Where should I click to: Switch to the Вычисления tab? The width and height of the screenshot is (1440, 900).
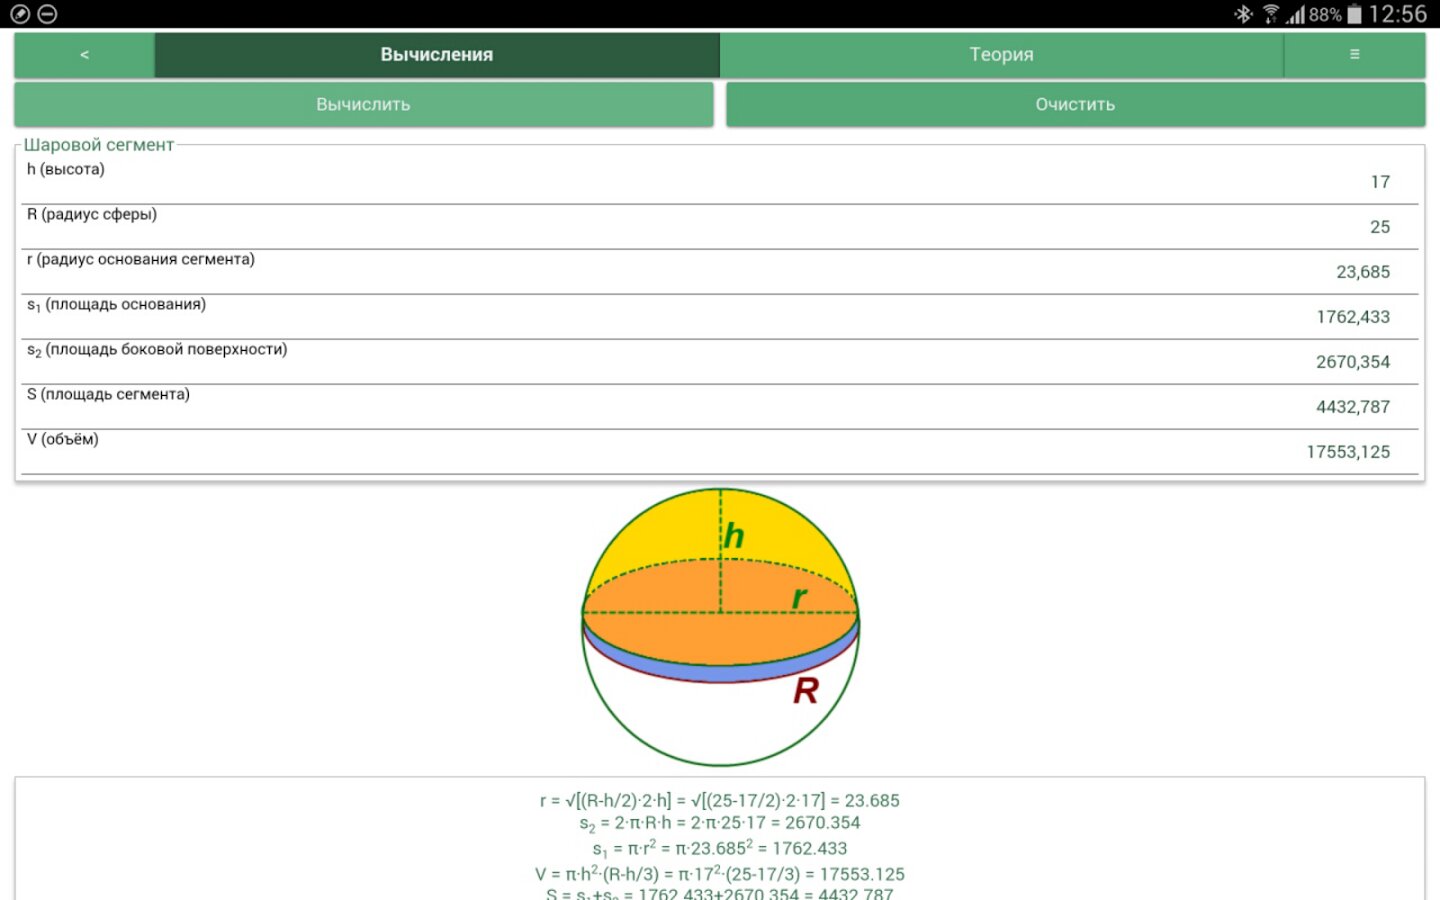pyautogui.click(x=436, y=55)
